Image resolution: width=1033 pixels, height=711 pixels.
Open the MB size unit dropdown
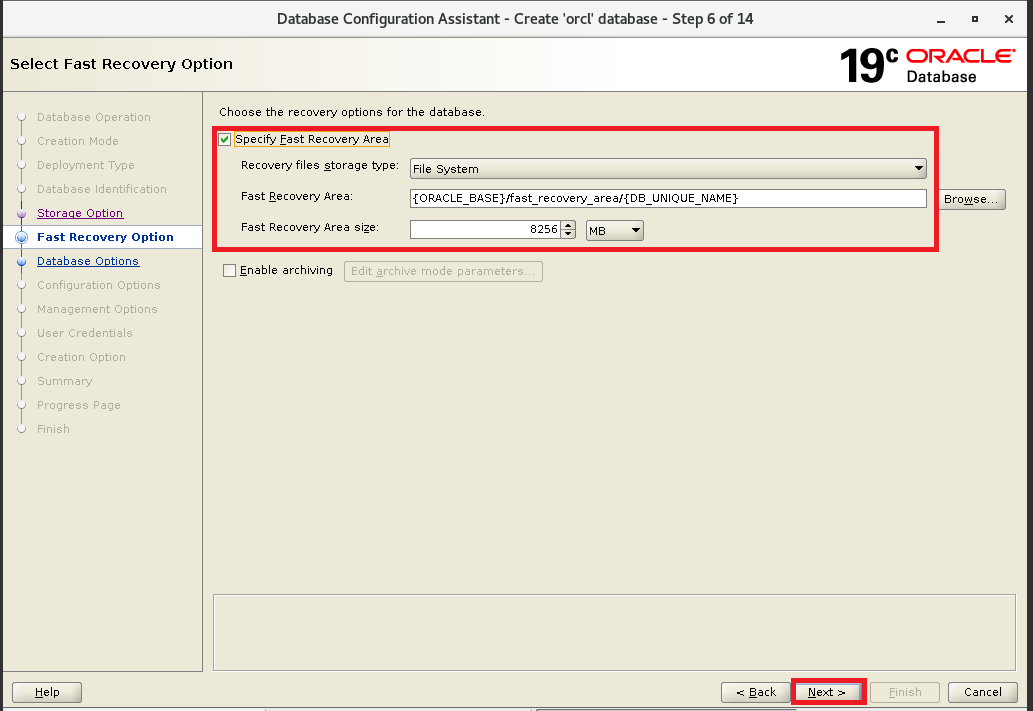click(x=615, y=230)
